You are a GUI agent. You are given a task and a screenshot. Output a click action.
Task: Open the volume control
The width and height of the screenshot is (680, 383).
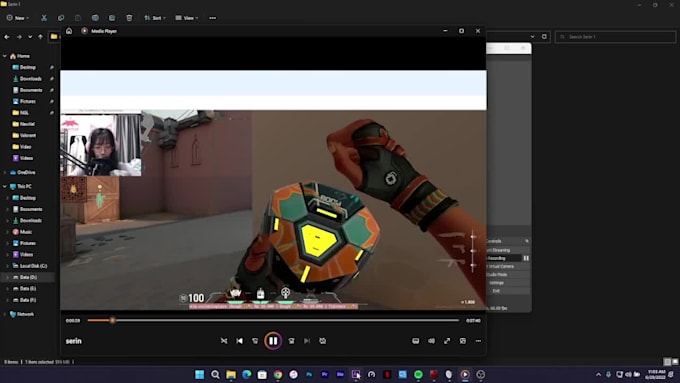(431, 341)
